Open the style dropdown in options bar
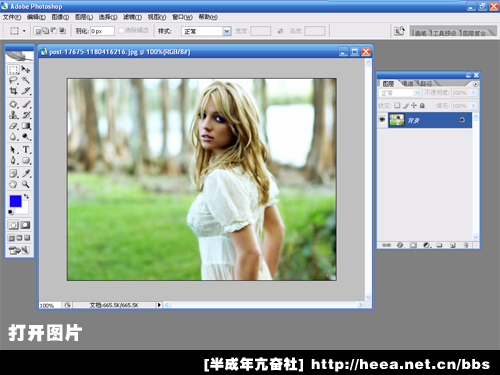This screenshot has width=500, height=375. [x=206, y=31]
